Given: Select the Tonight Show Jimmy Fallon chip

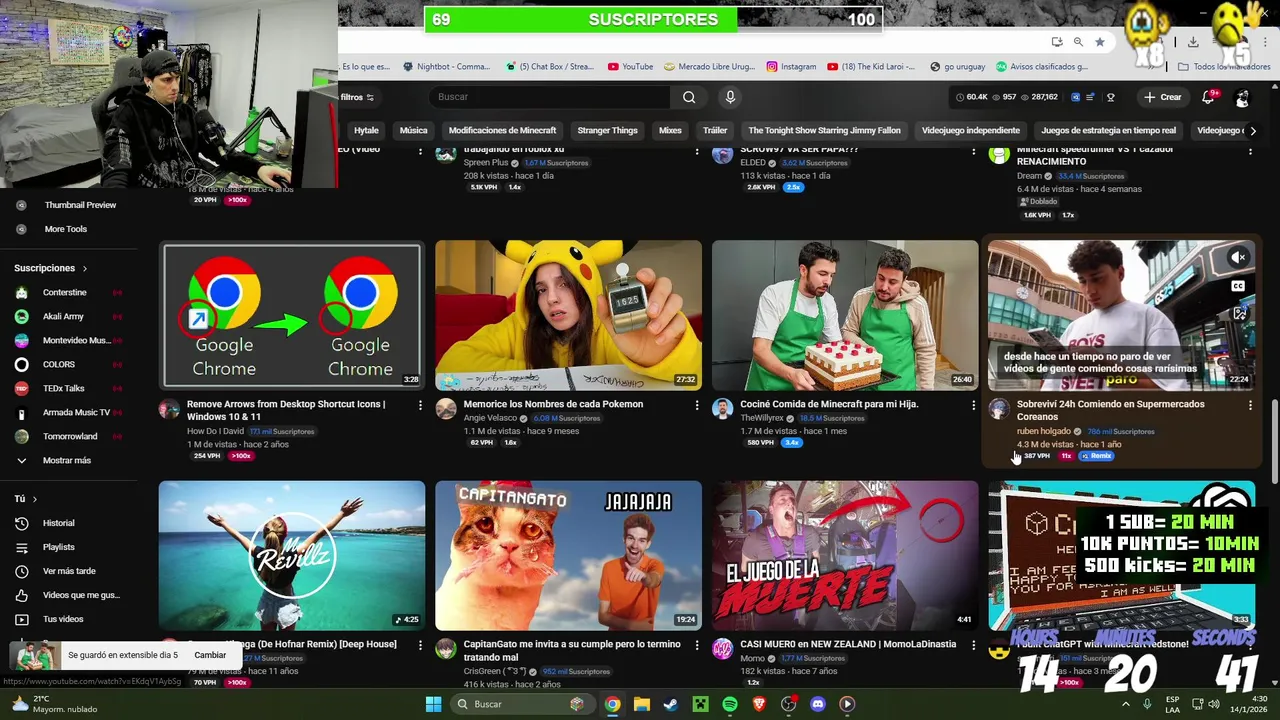Looking at the screenshot, I should pyautogui.click(x=824, y=130).
